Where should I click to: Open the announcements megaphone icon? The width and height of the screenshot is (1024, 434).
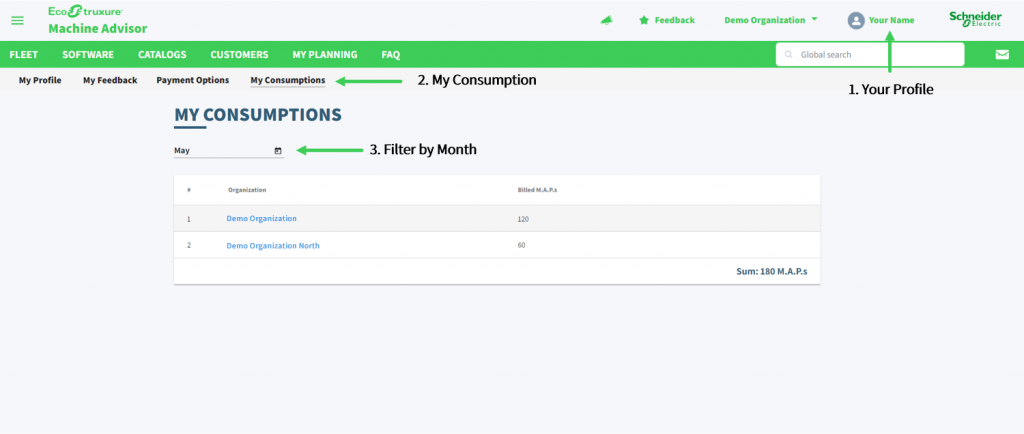click(606, 20)
